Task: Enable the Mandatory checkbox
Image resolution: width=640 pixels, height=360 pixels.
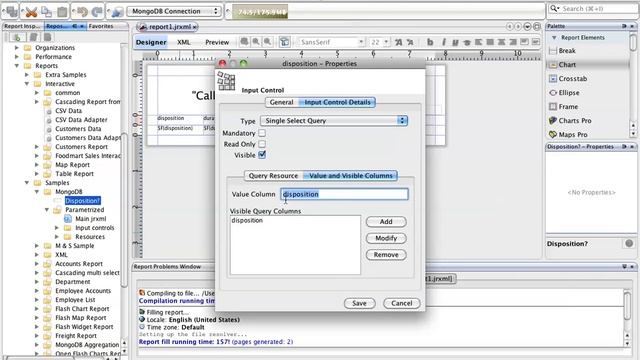Action: coord(262,133)
